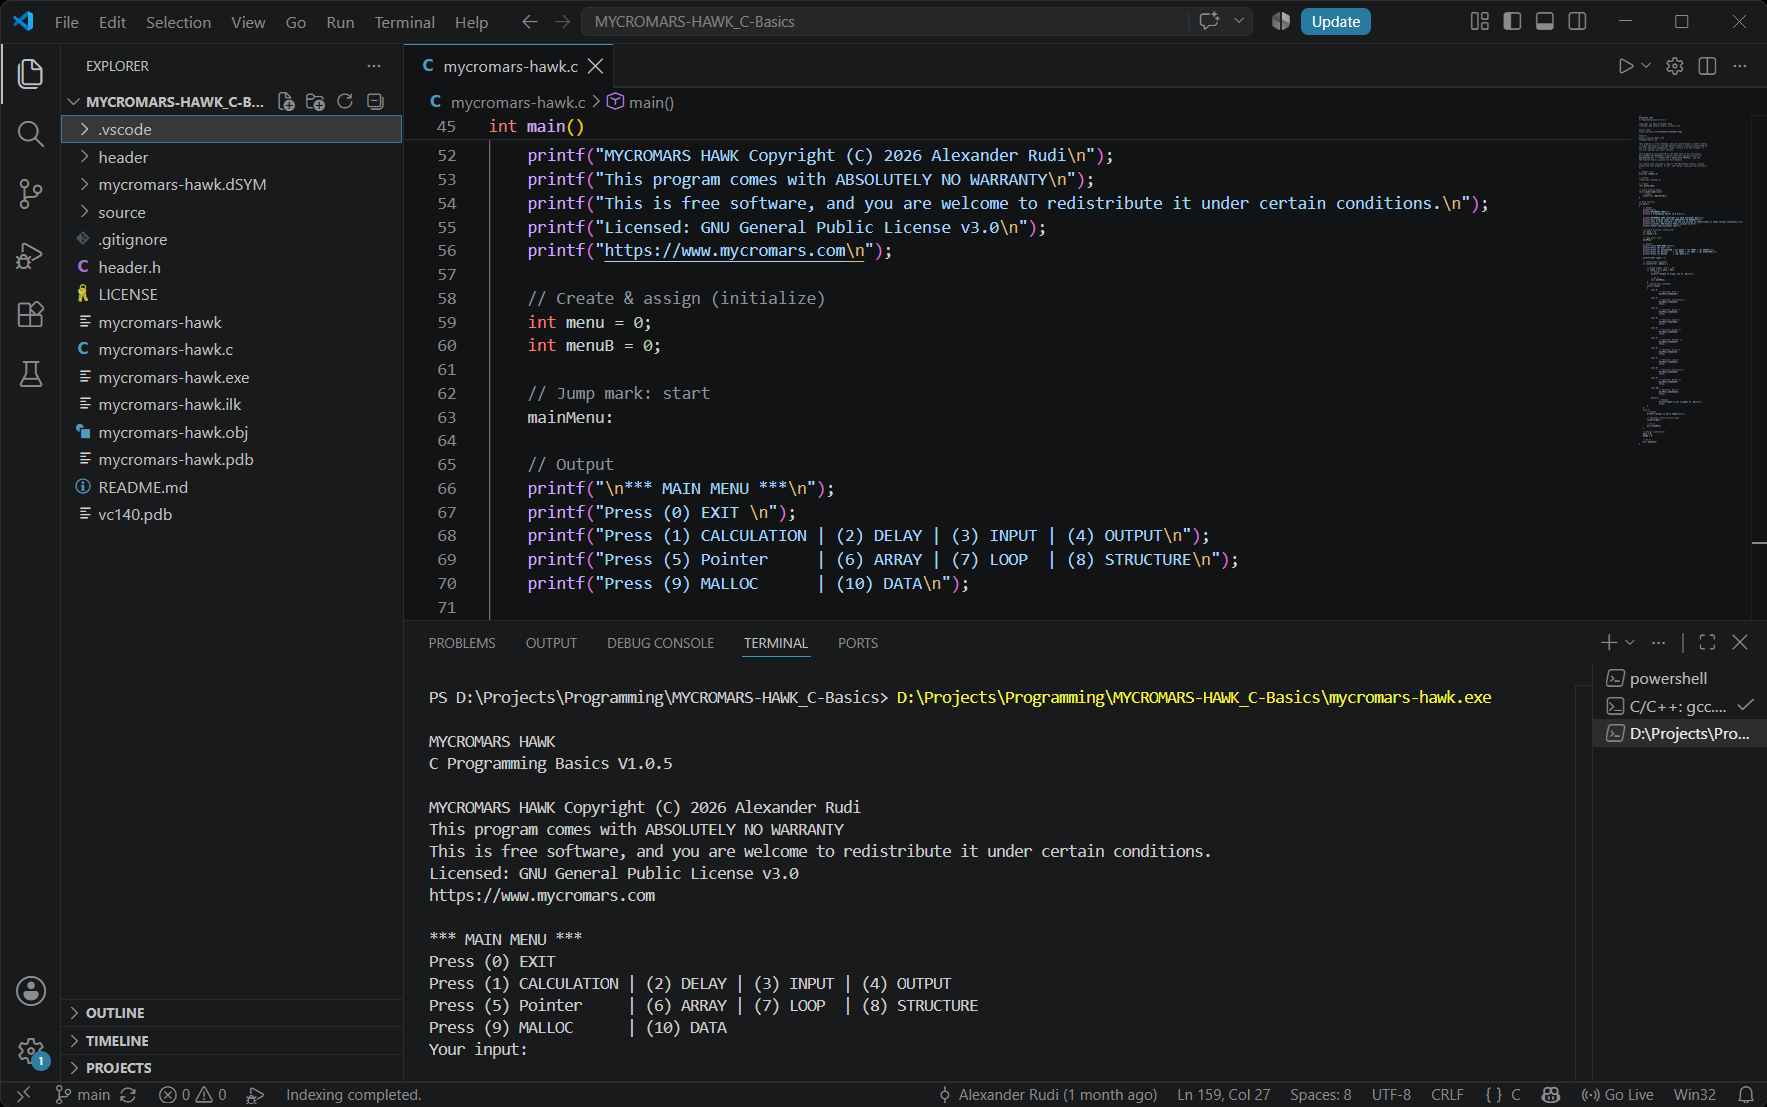This screenshot has width=1767, height=1107.
Task: Add a new terminal with plus icon
Action: coord(1608,642)
